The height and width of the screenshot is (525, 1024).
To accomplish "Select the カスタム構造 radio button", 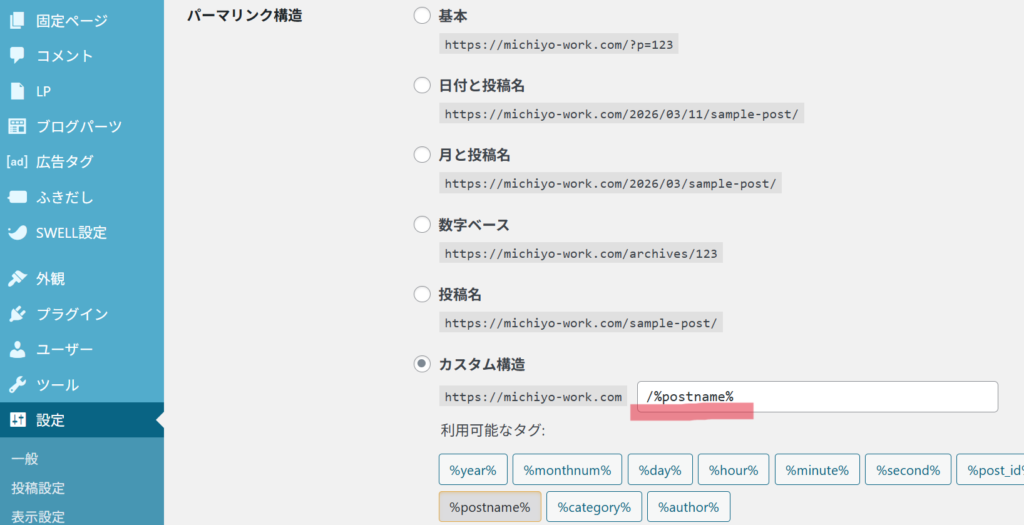I will 422,364.
